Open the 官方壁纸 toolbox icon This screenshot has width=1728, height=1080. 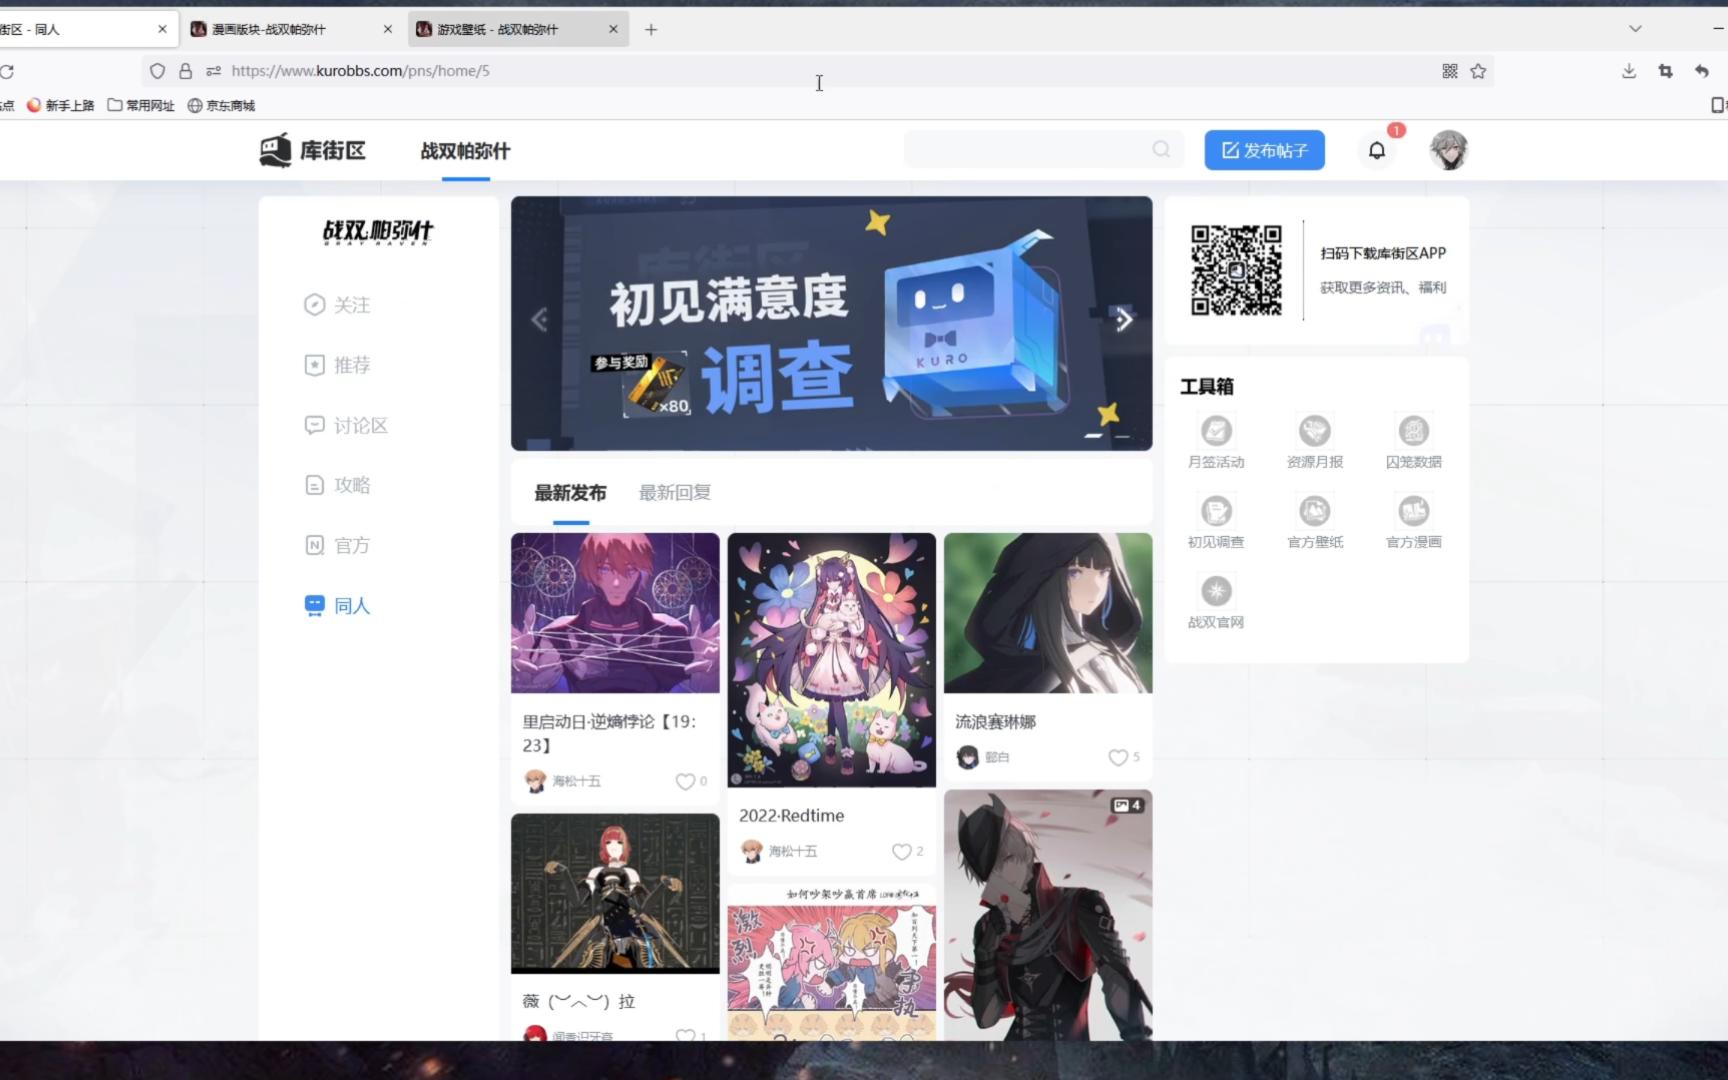click(x=1314, y=511)
